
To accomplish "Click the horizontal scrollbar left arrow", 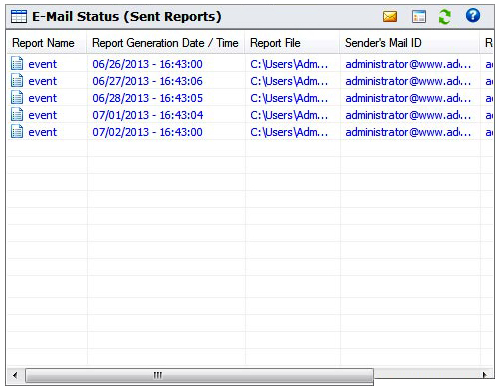I will (15, 375).
